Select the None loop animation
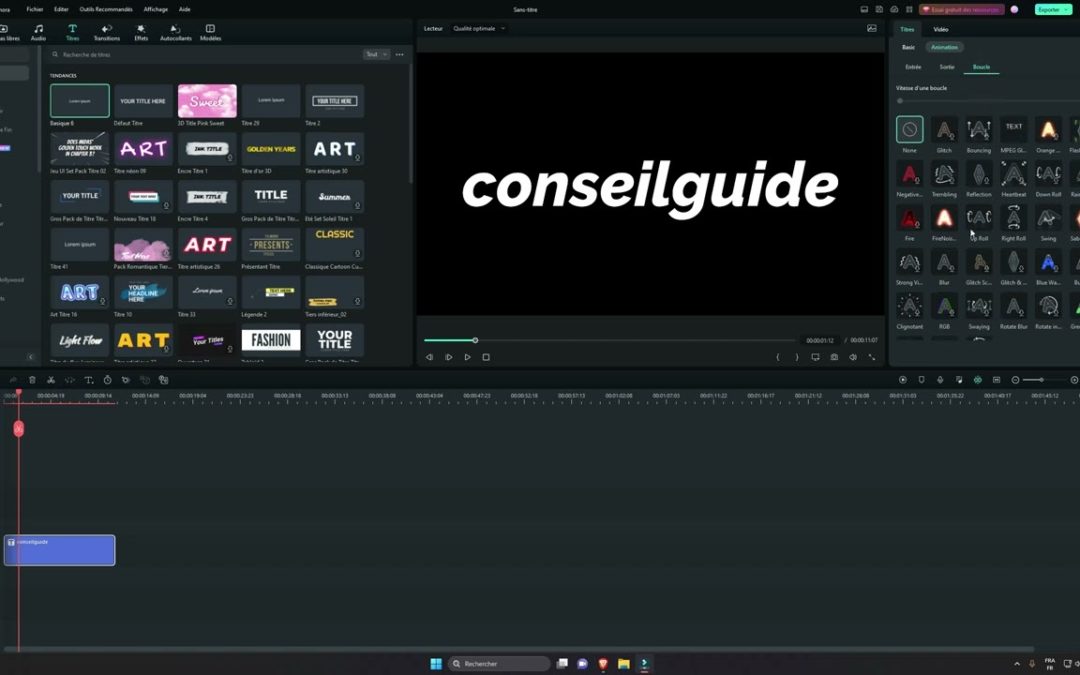This screenshot has height=675, width=1080. (x=909, y=129)
